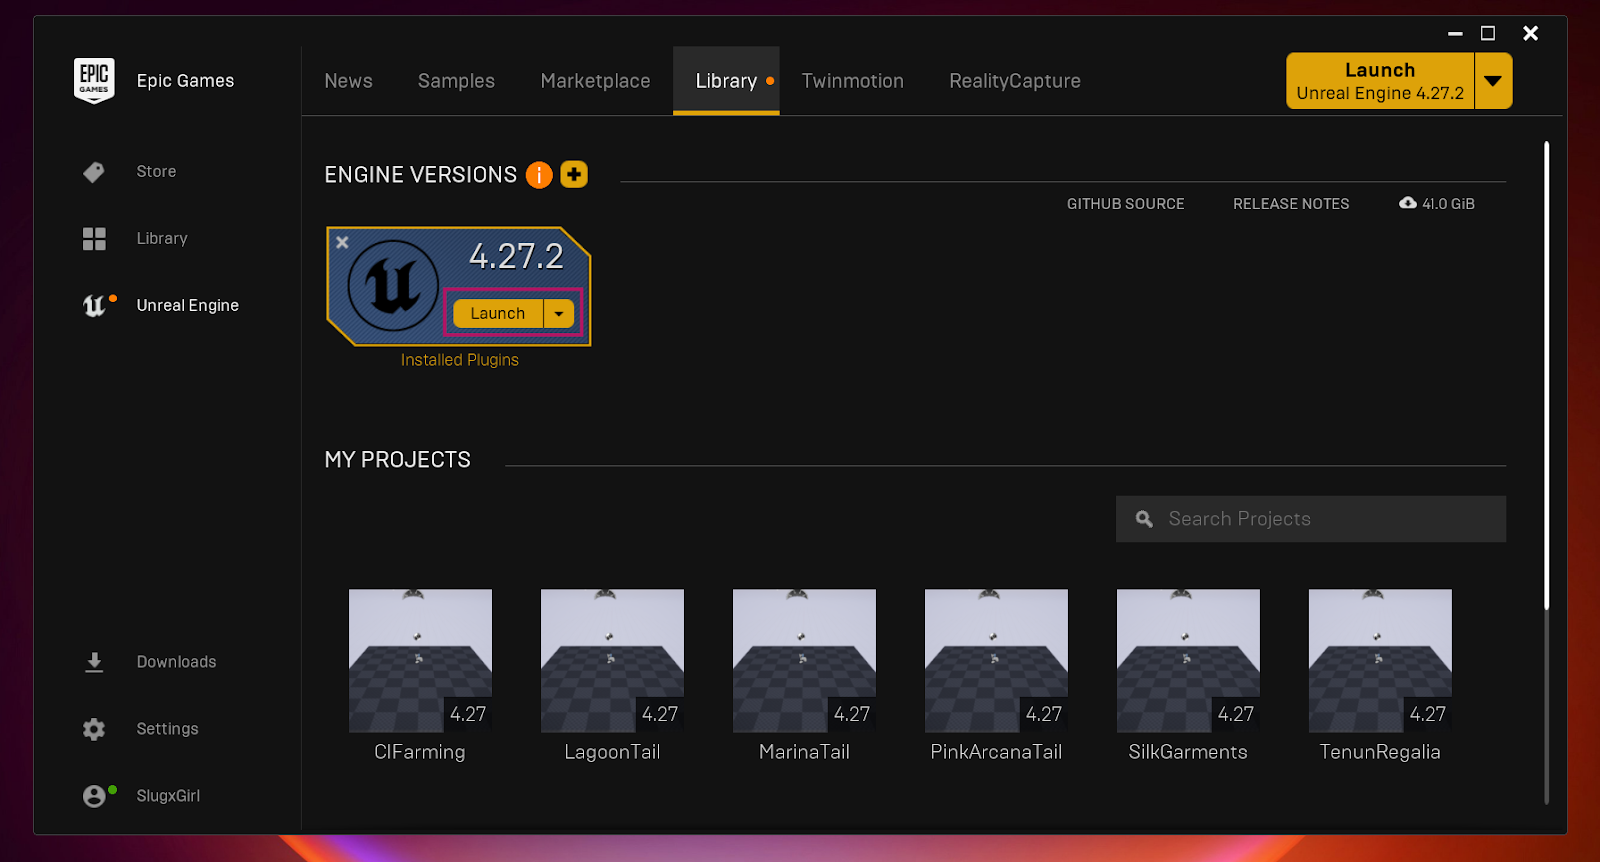Click the orange info icon beside Engine Versions
The width and height of the screenshot is (1600, 862).
click(x=539, y=175)
